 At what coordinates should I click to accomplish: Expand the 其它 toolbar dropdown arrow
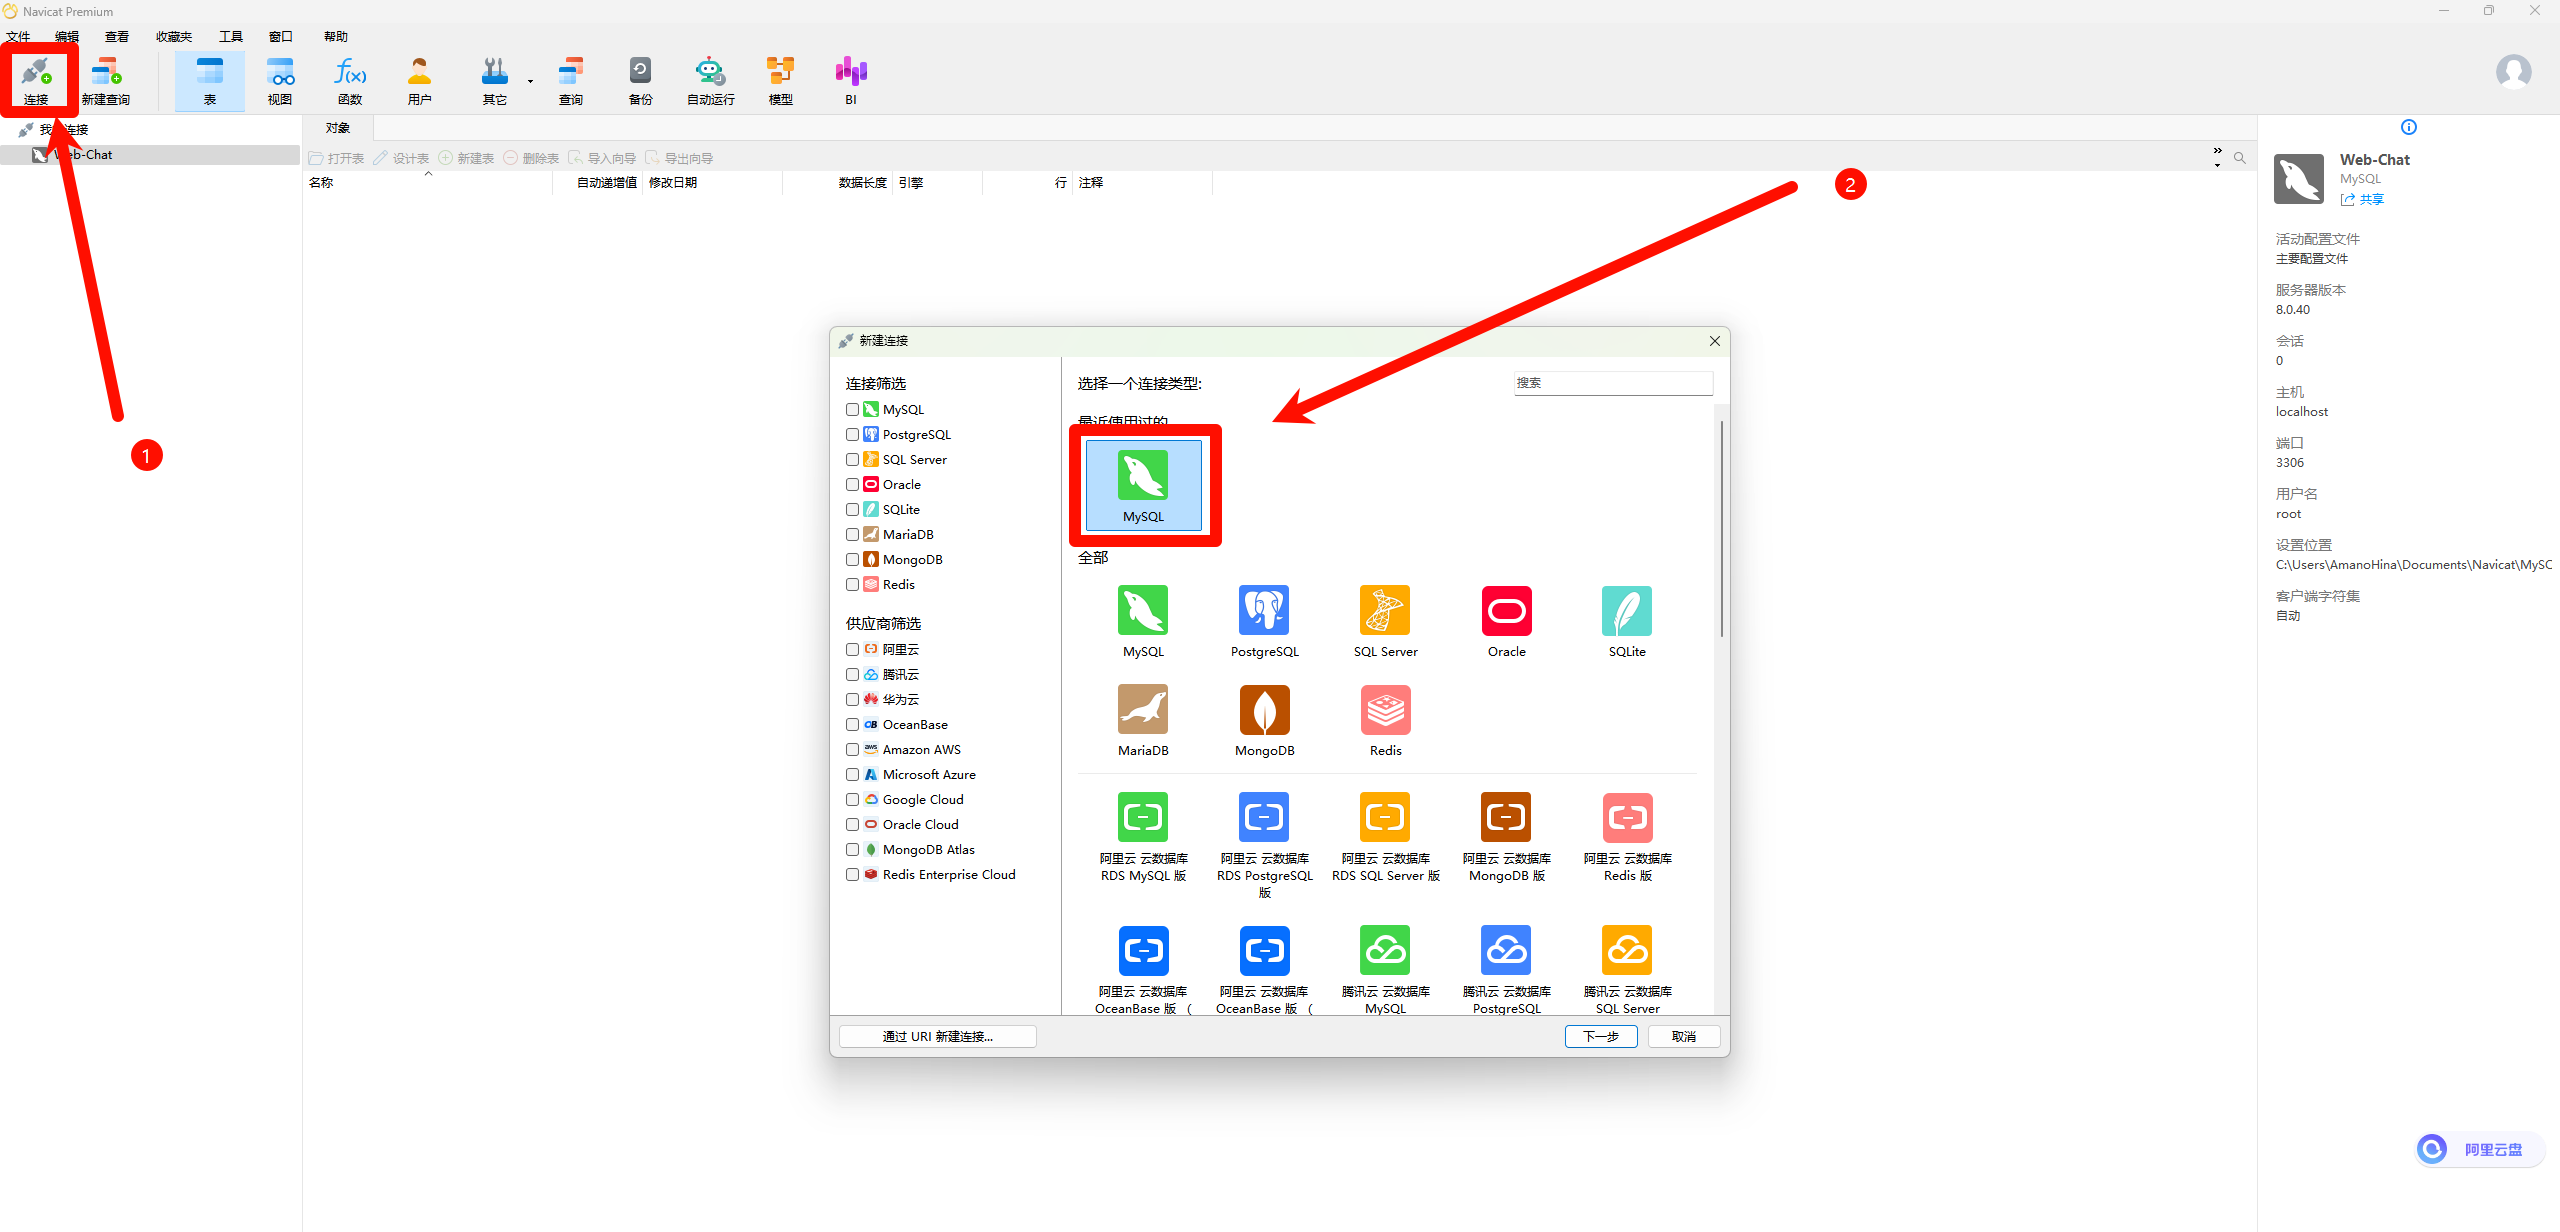pyautogui.click(x=530, y=82)
